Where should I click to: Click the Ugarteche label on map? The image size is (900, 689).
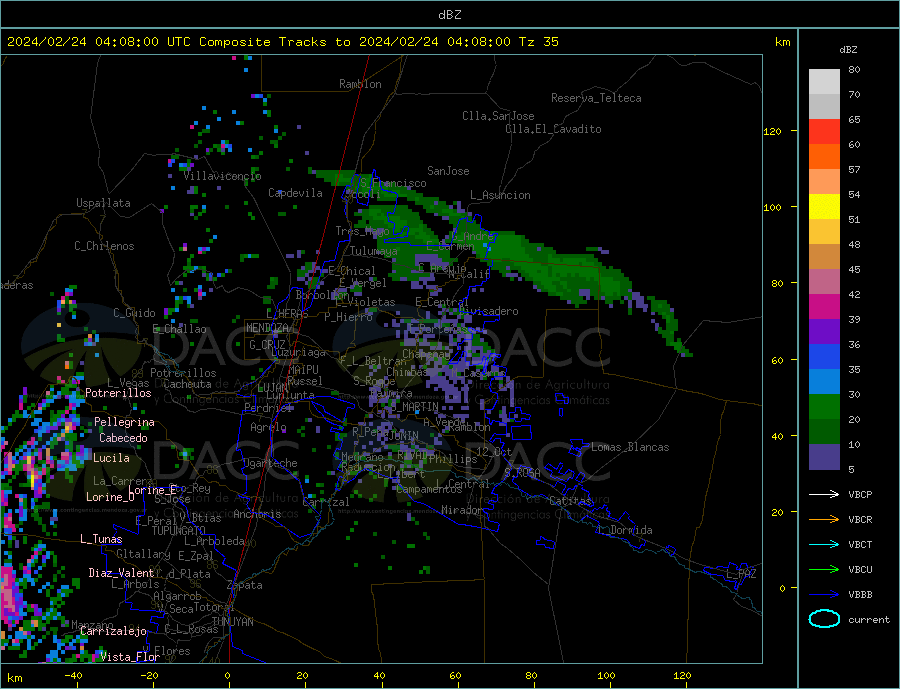coord(270,463)
